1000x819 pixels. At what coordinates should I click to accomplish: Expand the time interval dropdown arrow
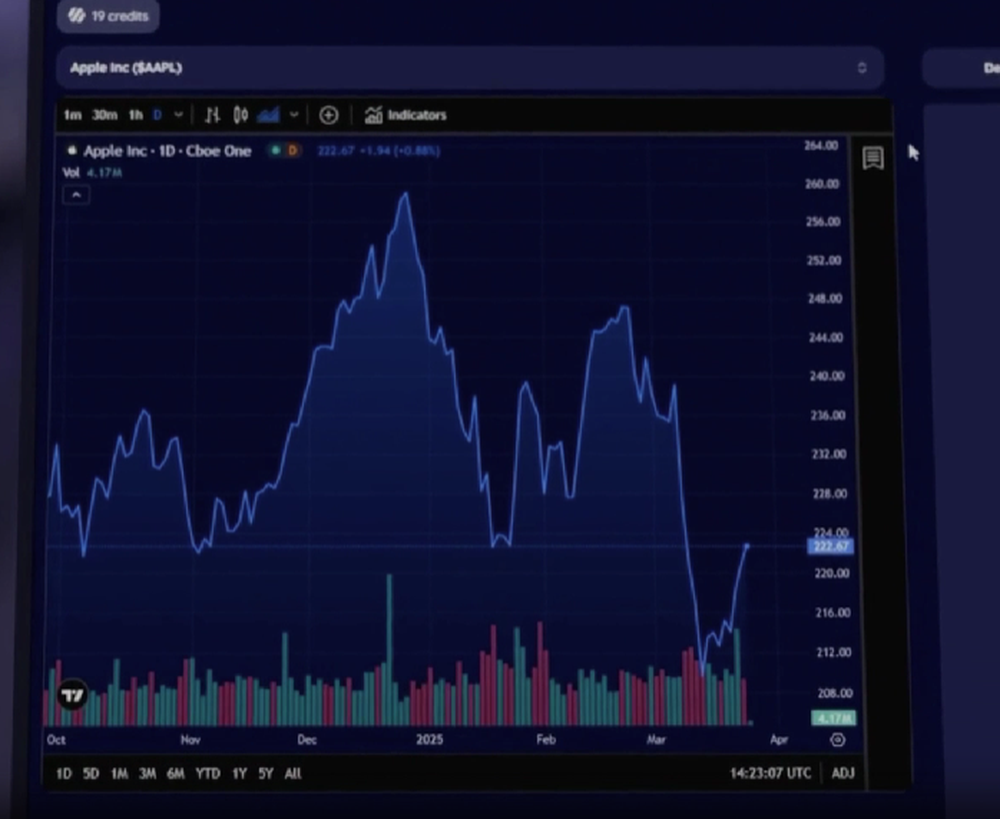pos(179,115)
